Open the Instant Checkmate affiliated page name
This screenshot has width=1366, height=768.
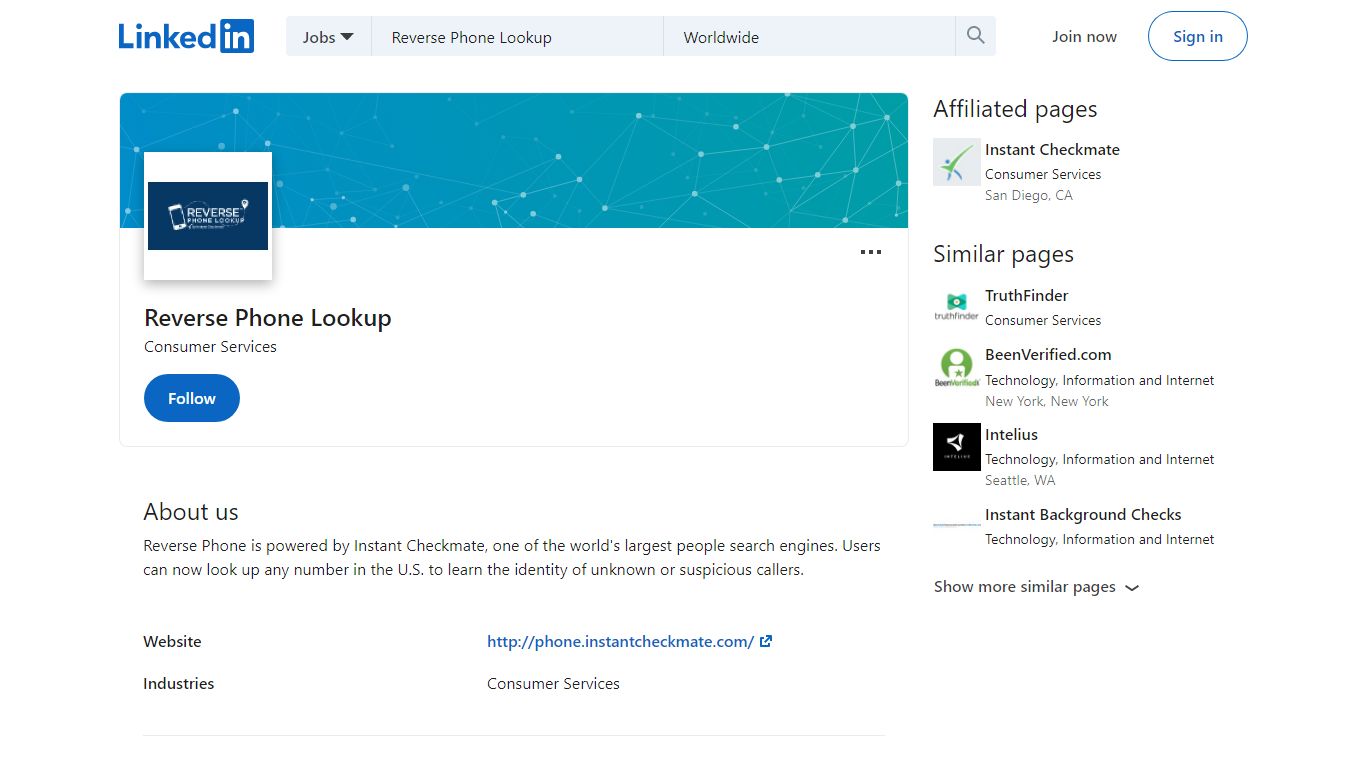click(x=1052, y=150)
